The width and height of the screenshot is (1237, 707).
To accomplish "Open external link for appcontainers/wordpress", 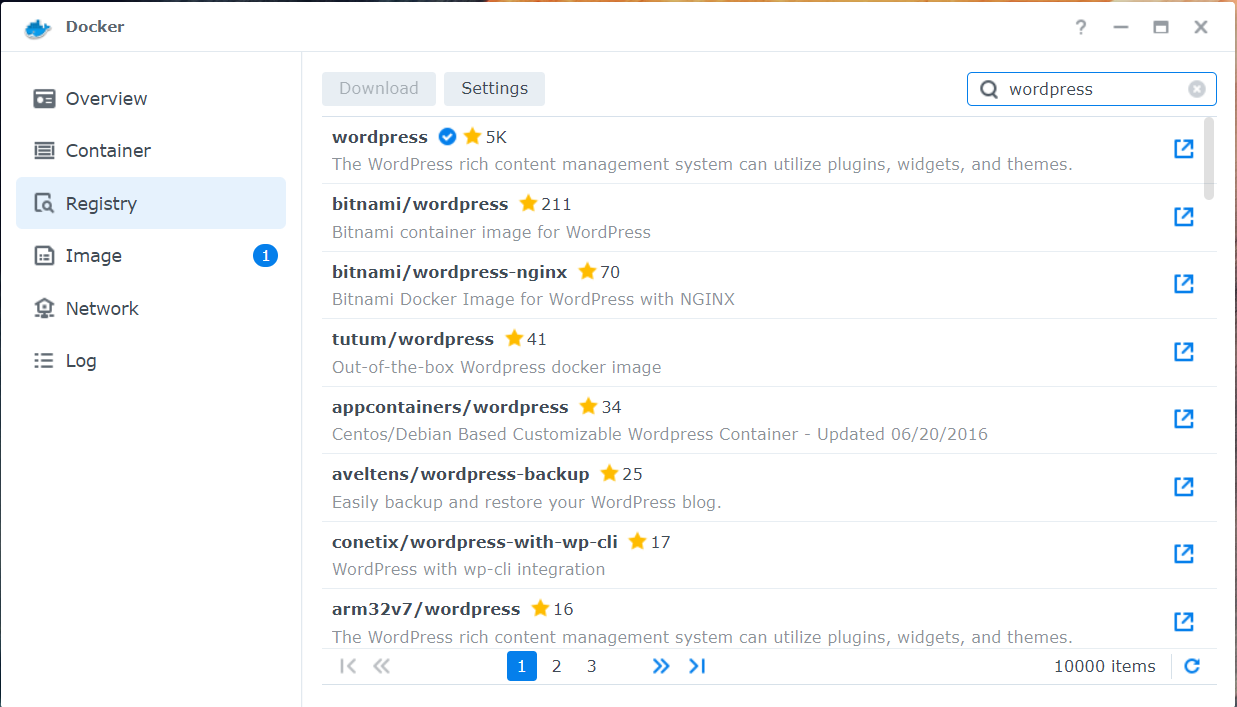I will 1184,419.
